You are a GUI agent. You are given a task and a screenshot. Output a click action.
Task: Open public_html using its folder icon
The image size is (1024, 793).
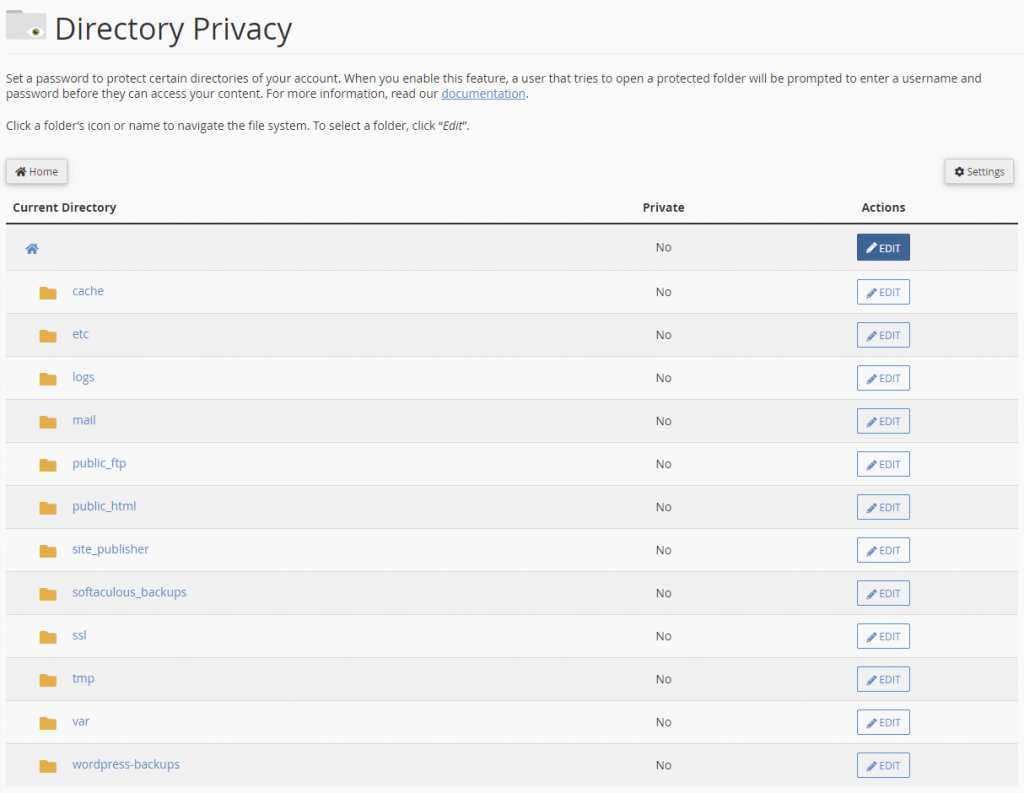48,506
